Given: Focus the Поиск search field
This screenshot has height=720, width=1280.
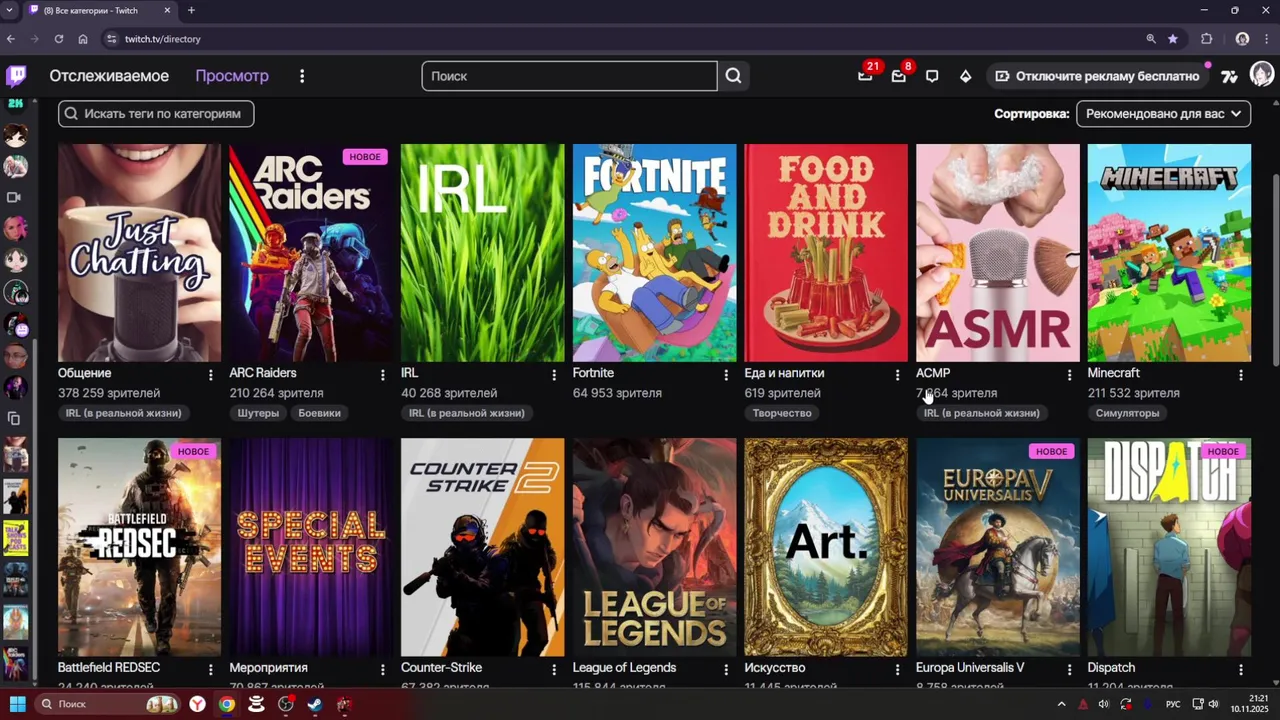Looking at the screenshot, I should click(569, 76).
